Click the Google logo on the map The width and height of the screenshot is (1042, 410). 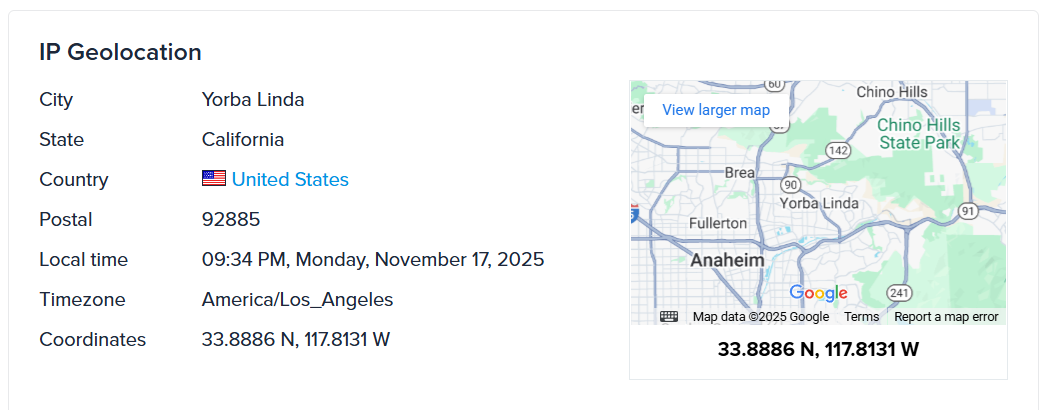818,293
